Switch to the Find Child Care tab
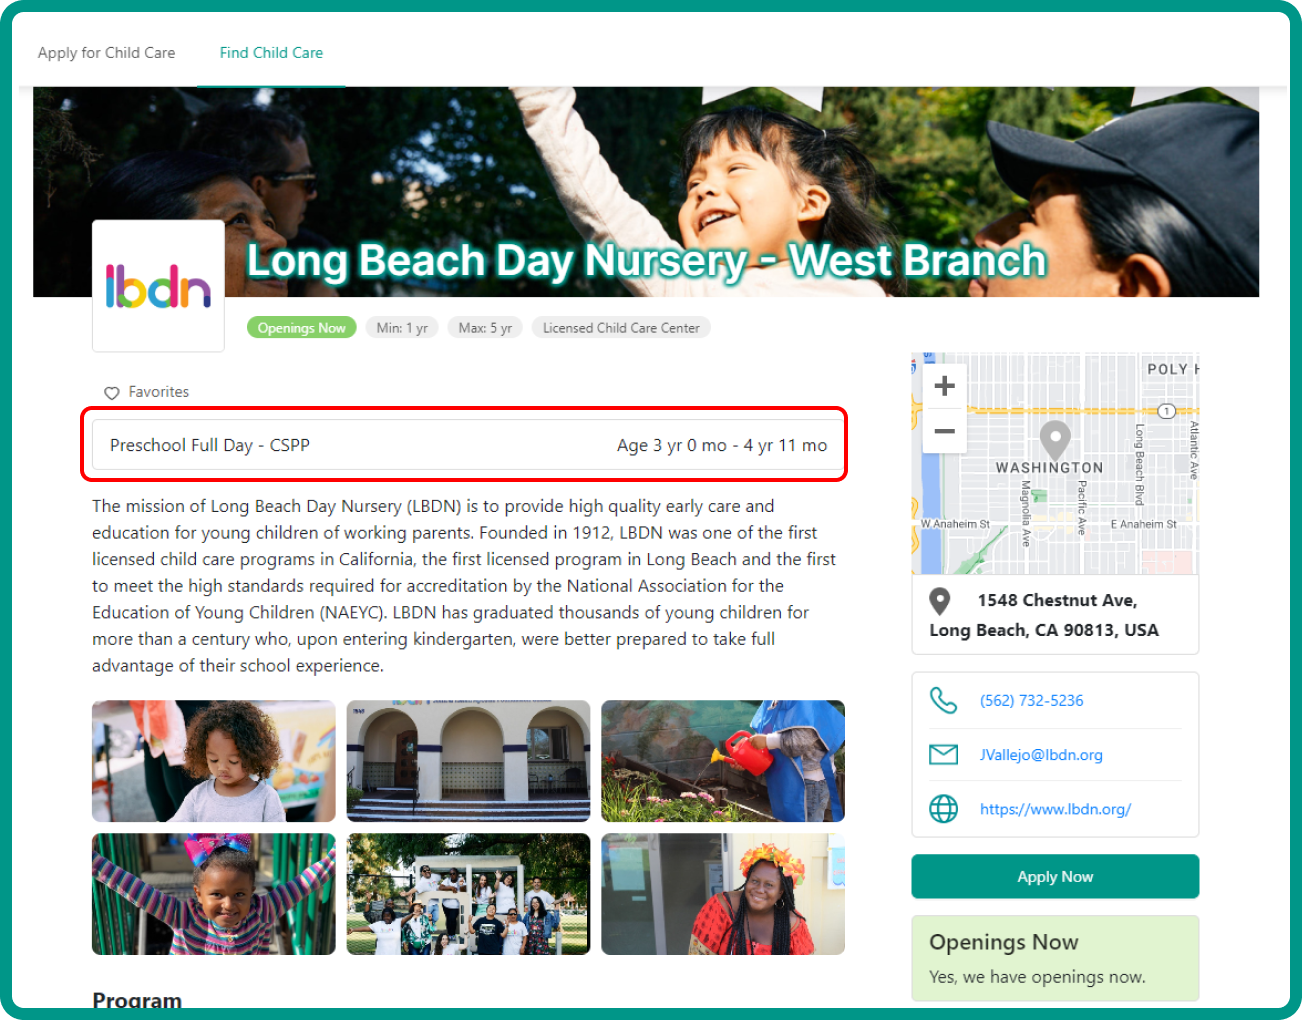This screenshot has width=1302, height=1020. tap(271, 53)
